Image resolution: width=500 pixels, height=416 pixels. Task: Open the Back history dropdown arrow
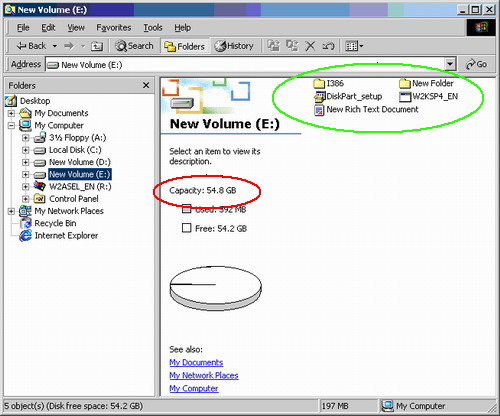55,46
